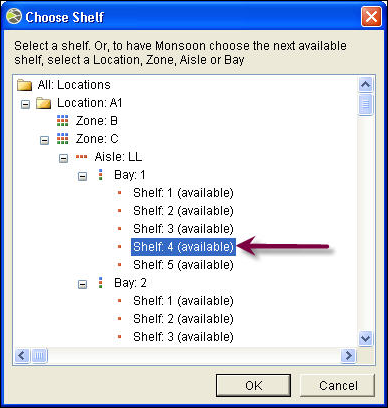Click the Aisle: LL dotted icon

pyautogui.click(x=81, y=157)
